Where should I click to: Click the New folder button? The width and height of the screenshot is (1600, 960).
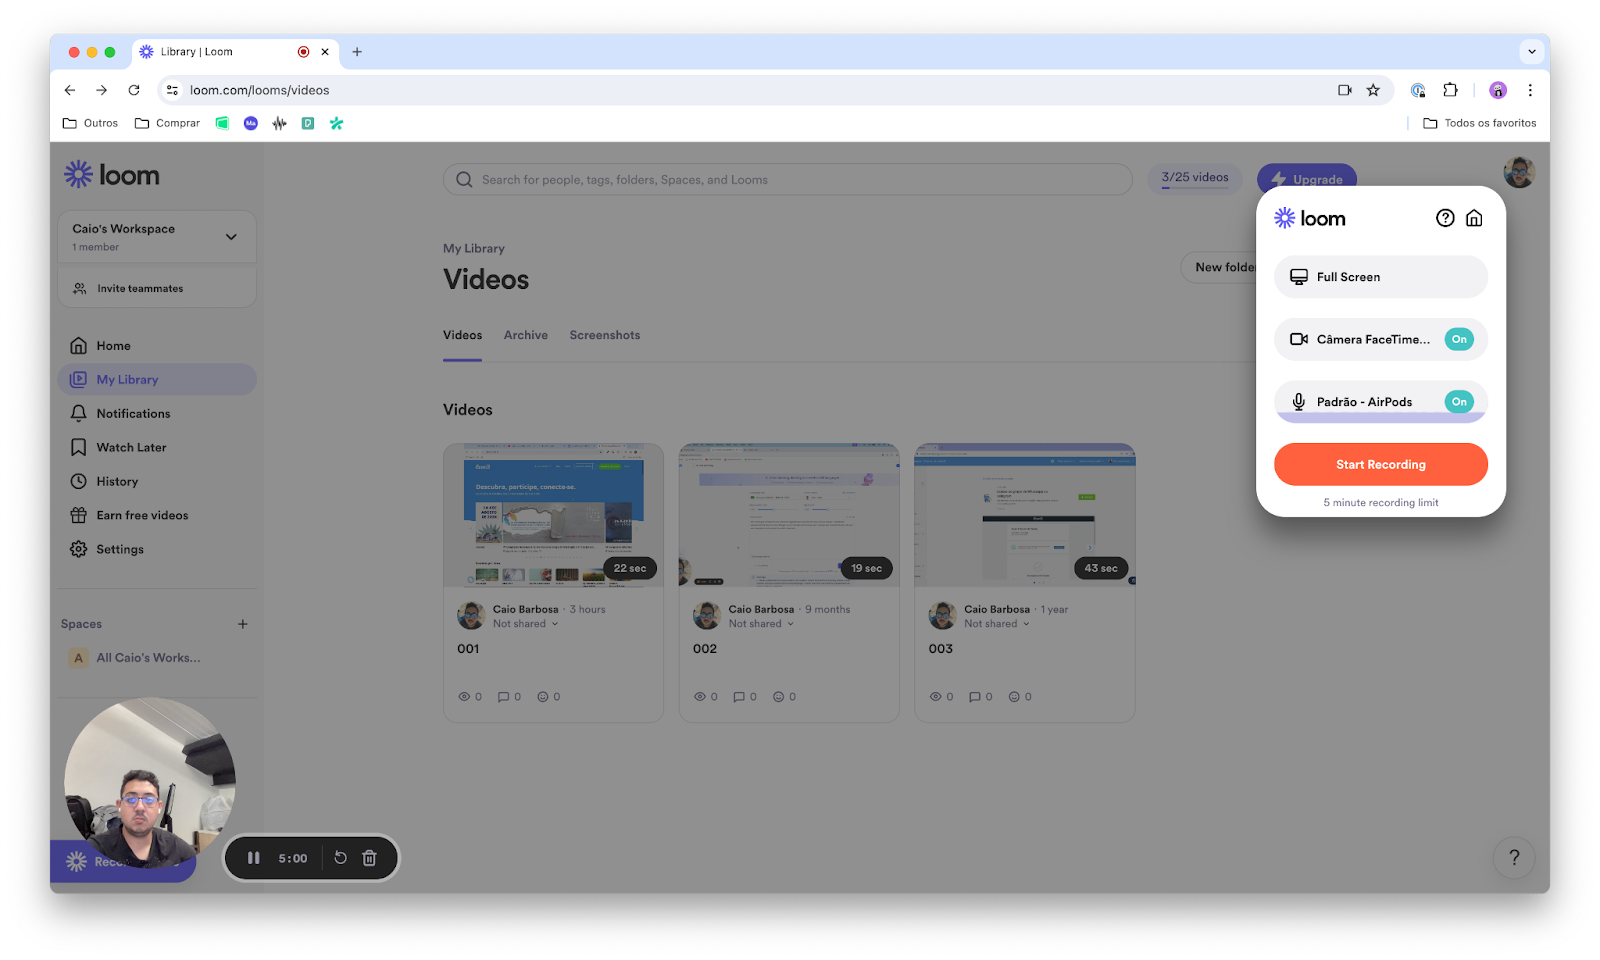click(x=1220, y=267)
